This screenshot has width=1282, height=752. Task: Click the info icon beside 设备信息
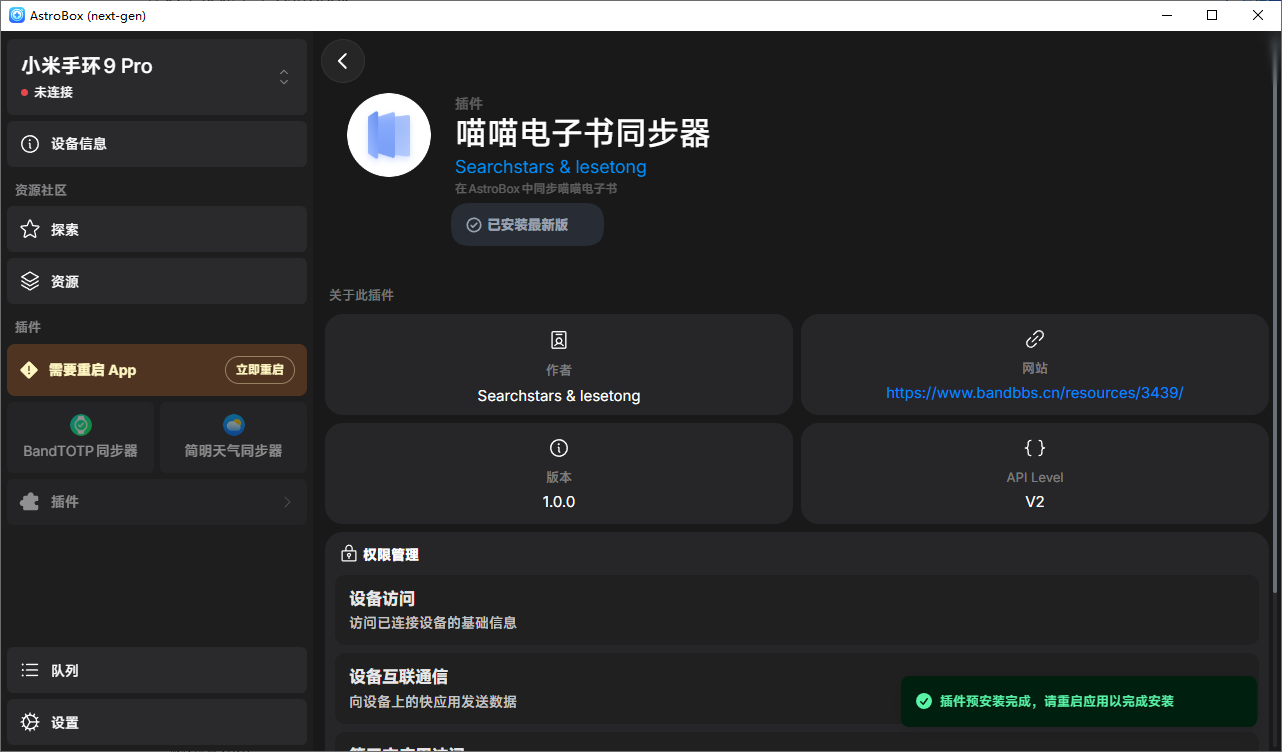tap(30, 144)
